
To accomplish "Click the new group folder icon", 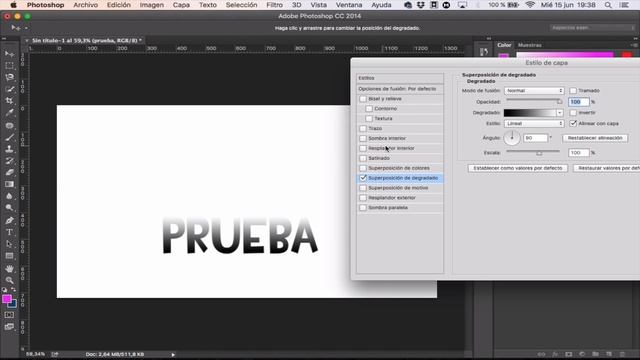I will [596, 354].
